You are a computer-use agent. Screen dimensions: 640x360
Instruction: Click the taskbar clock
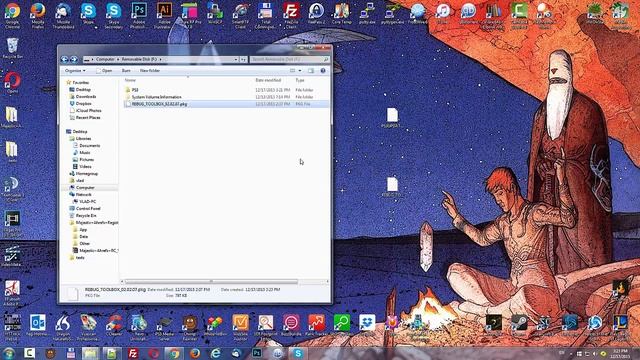[x=620, y=353]
